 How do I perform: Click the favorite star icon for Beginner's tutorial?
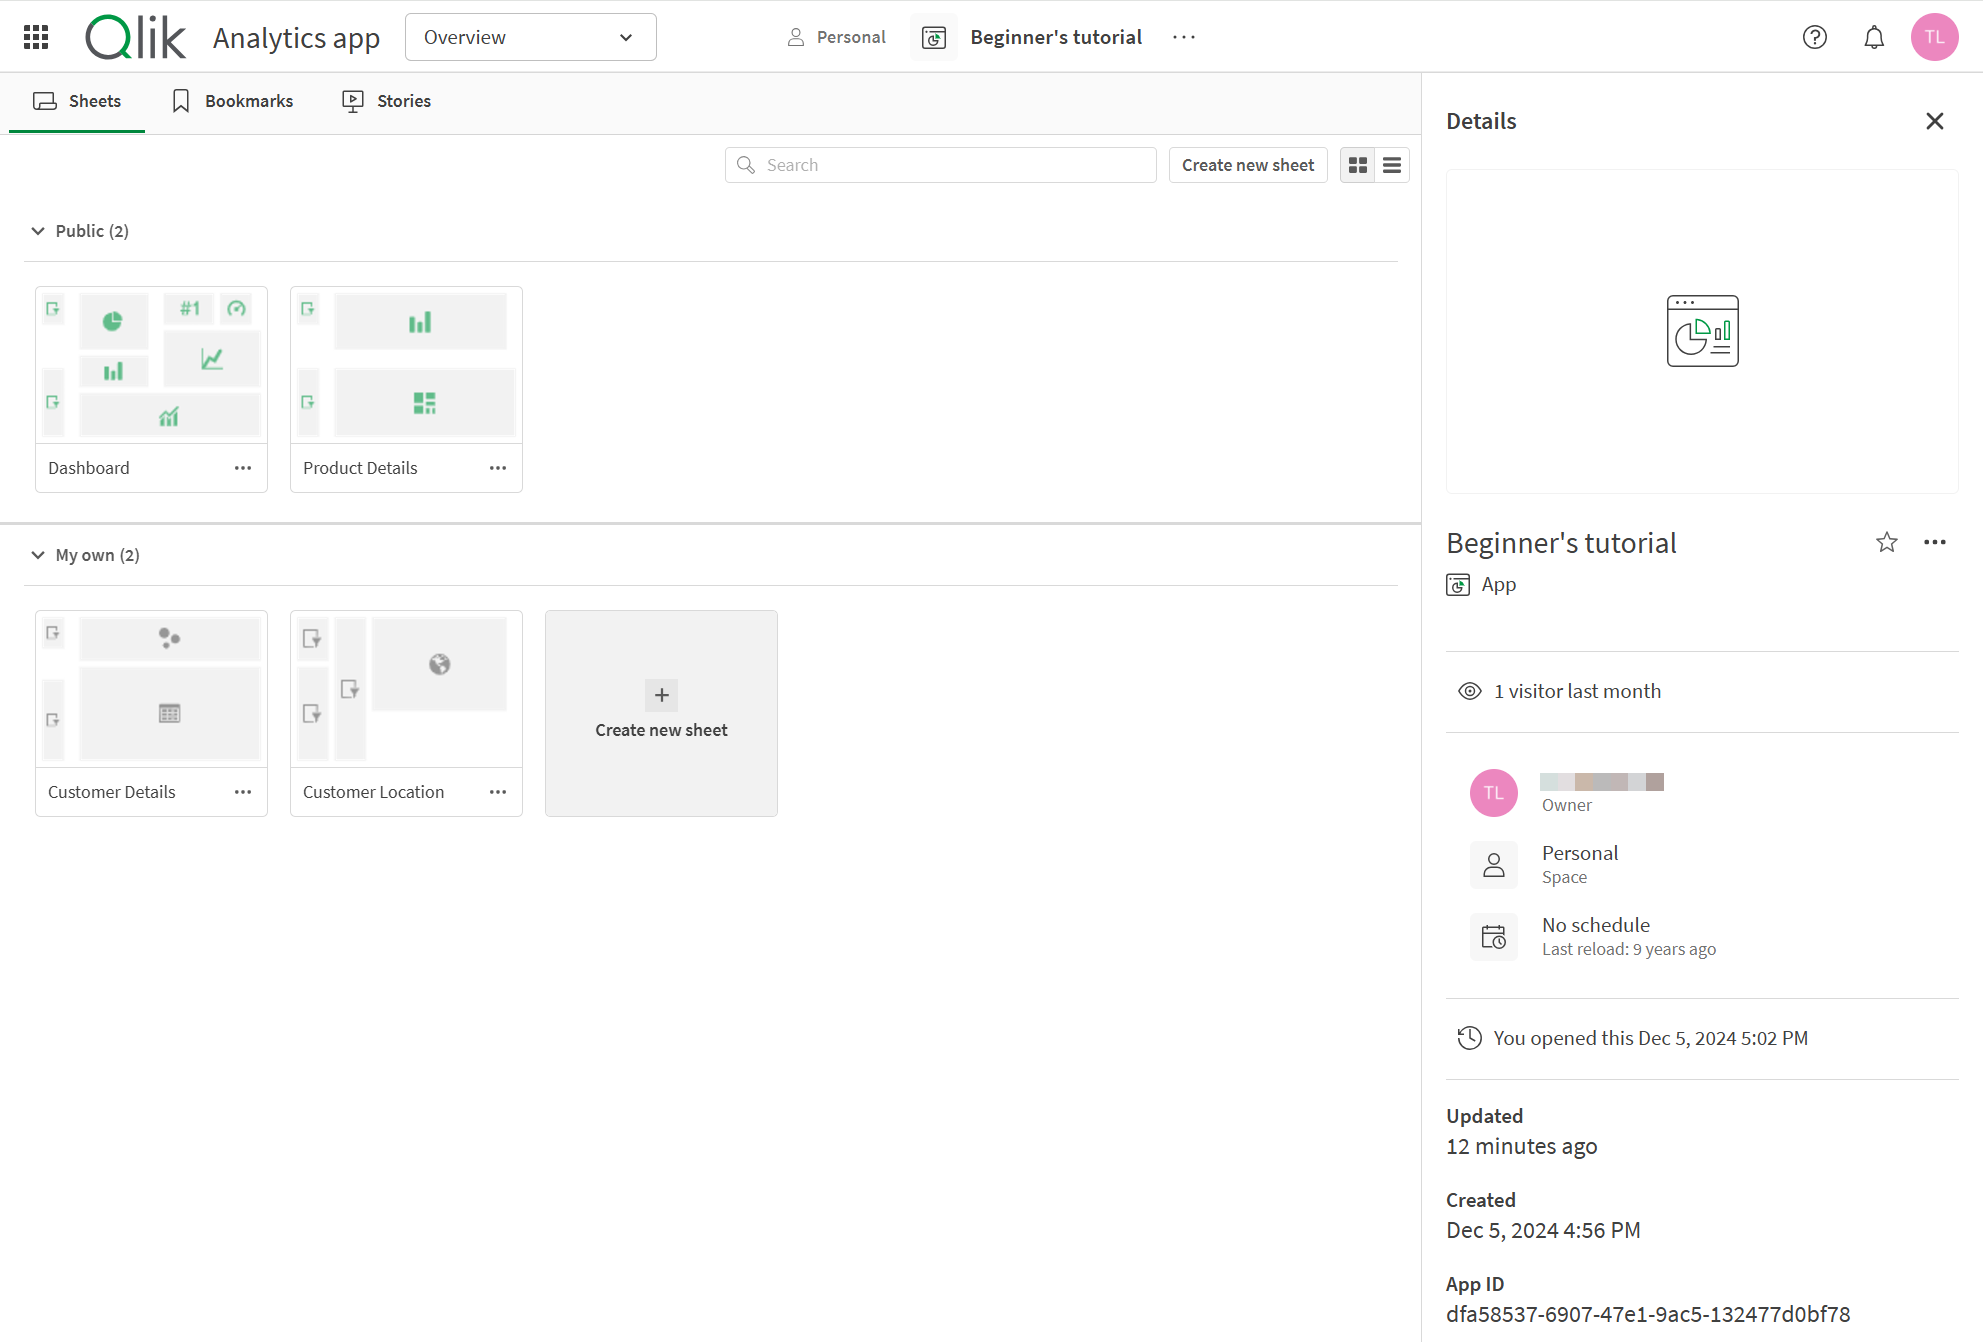point(1886,542)
